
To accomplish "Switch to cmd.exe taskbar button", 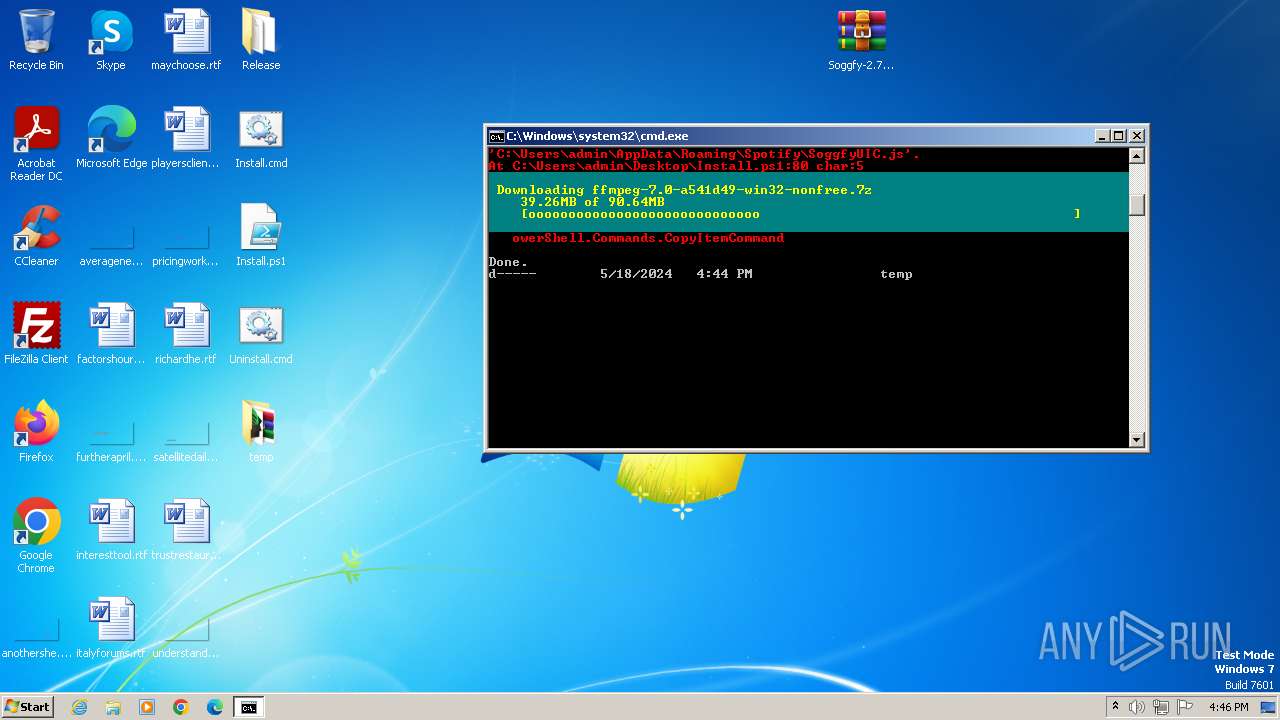I will pos(248,707).
